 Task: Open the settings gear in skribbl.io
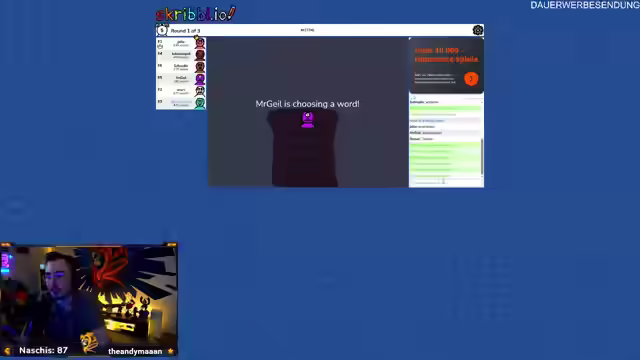click(x=478, y=30)
